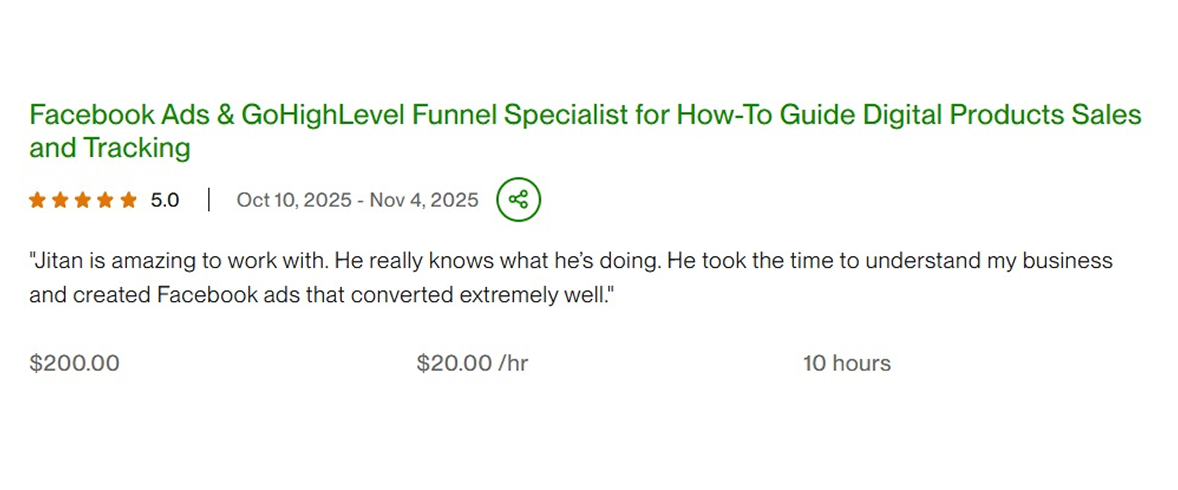Click the divider between rating and dates

point(208,200)
